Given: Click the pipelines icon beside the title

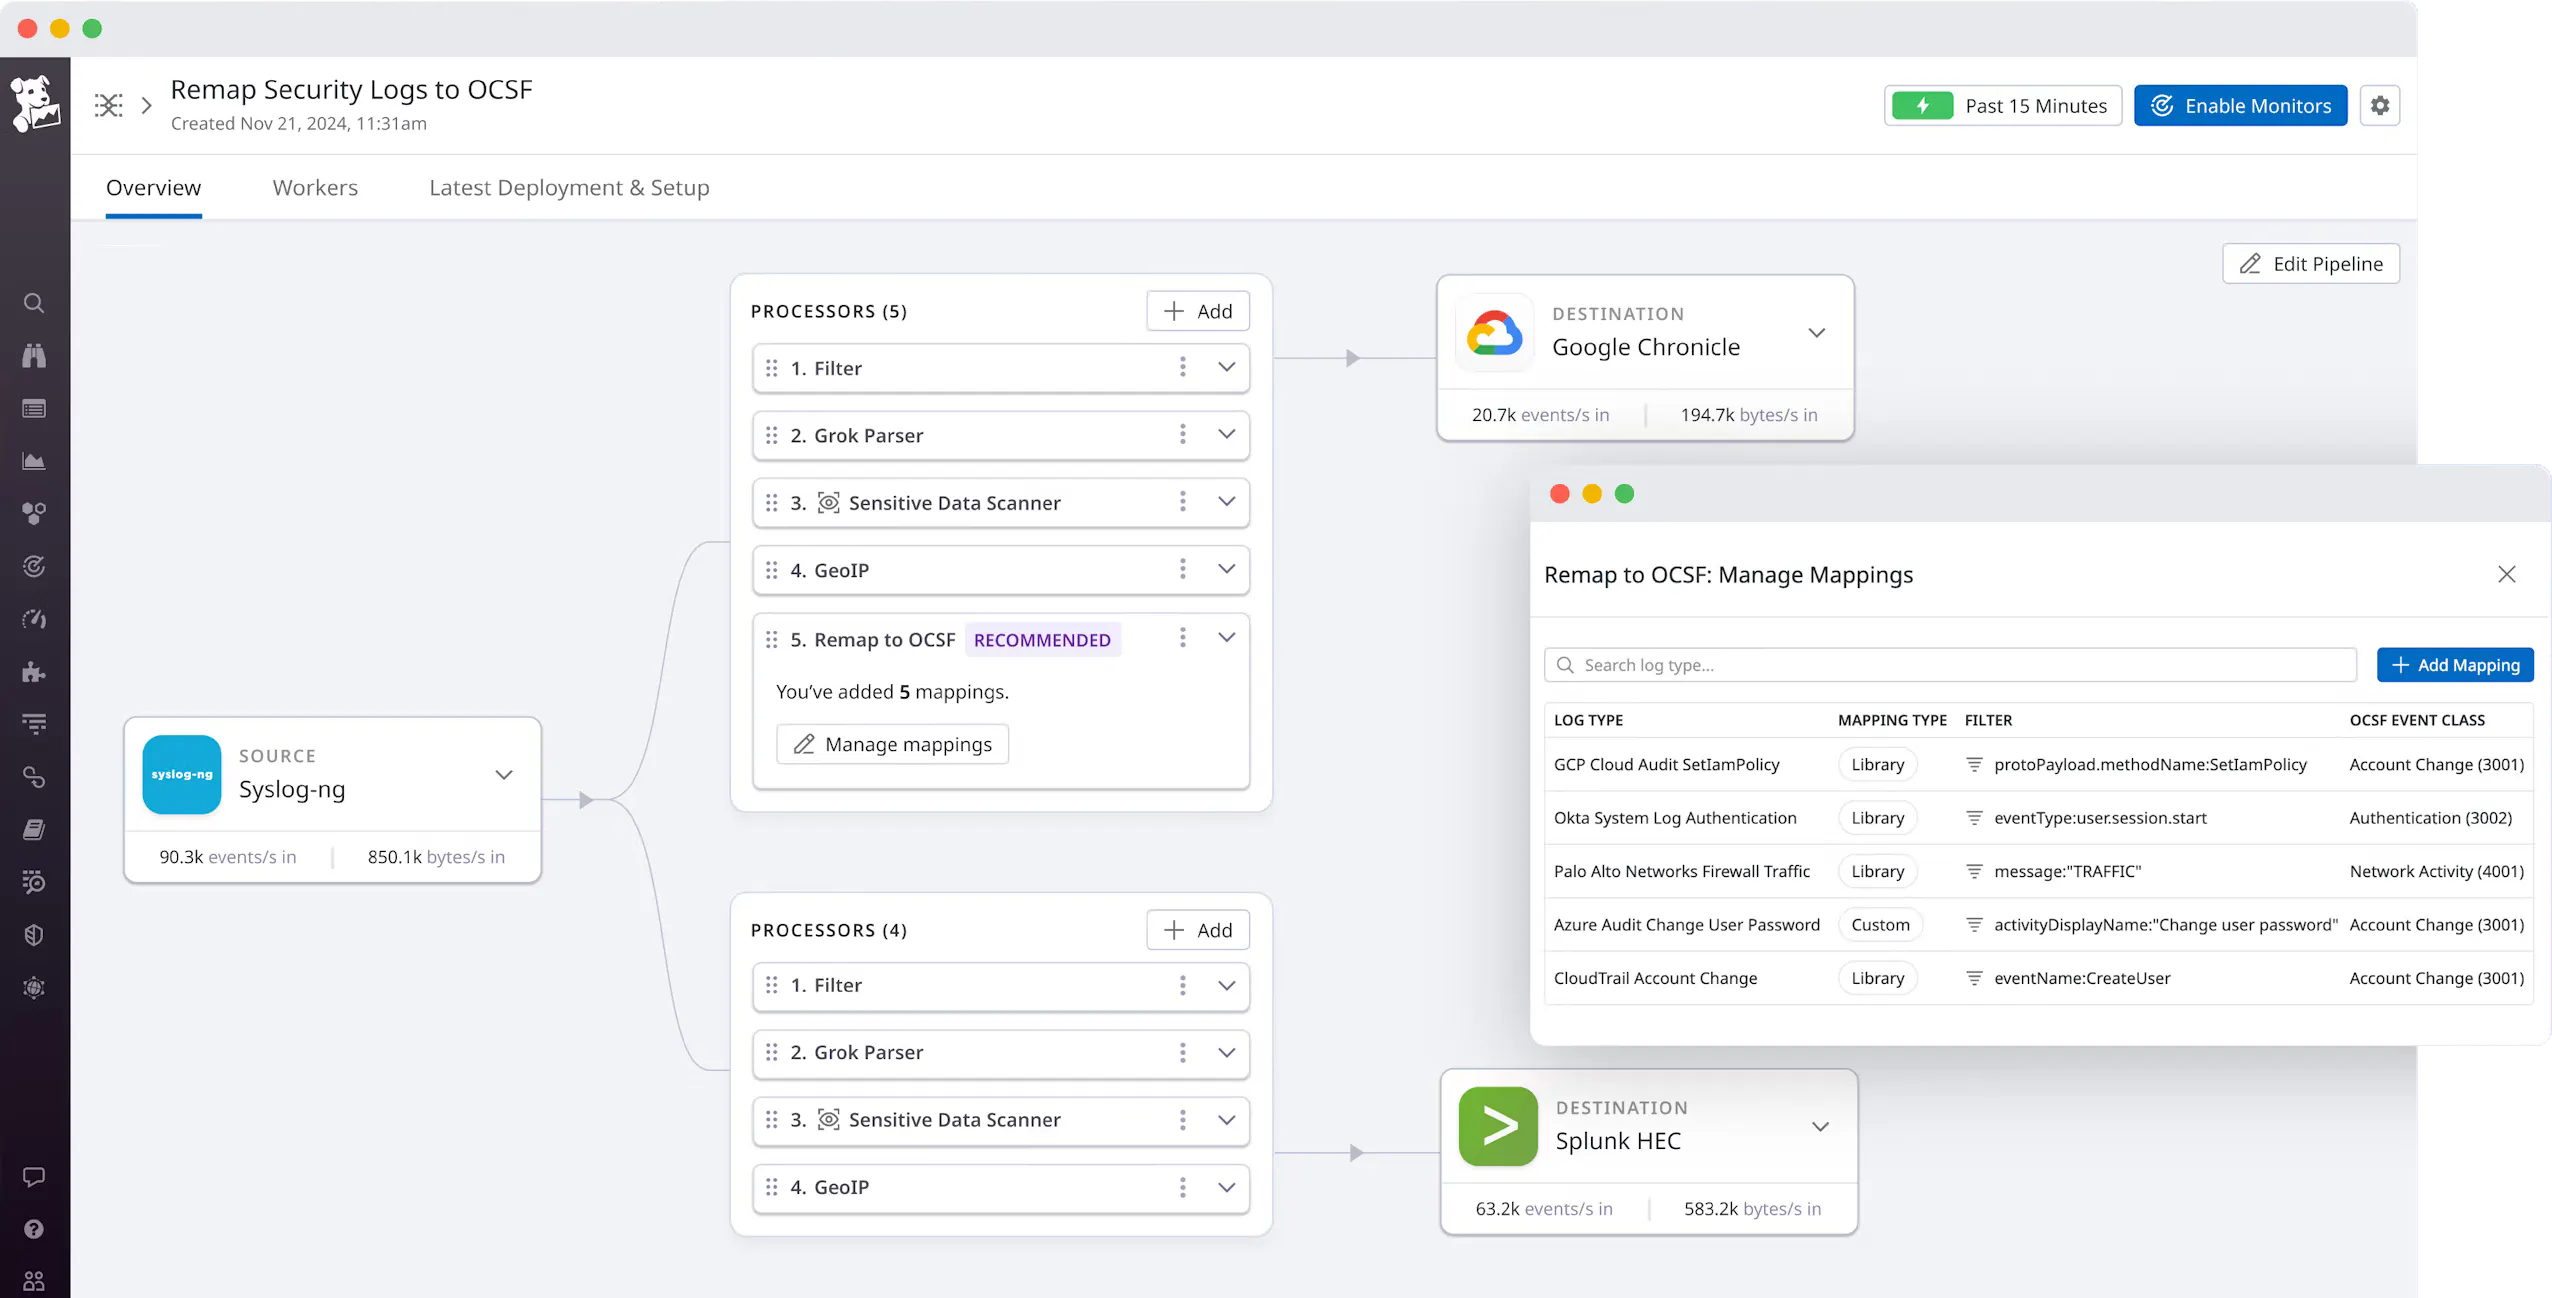Looking at the screenshot, I should tap(109, 105).
